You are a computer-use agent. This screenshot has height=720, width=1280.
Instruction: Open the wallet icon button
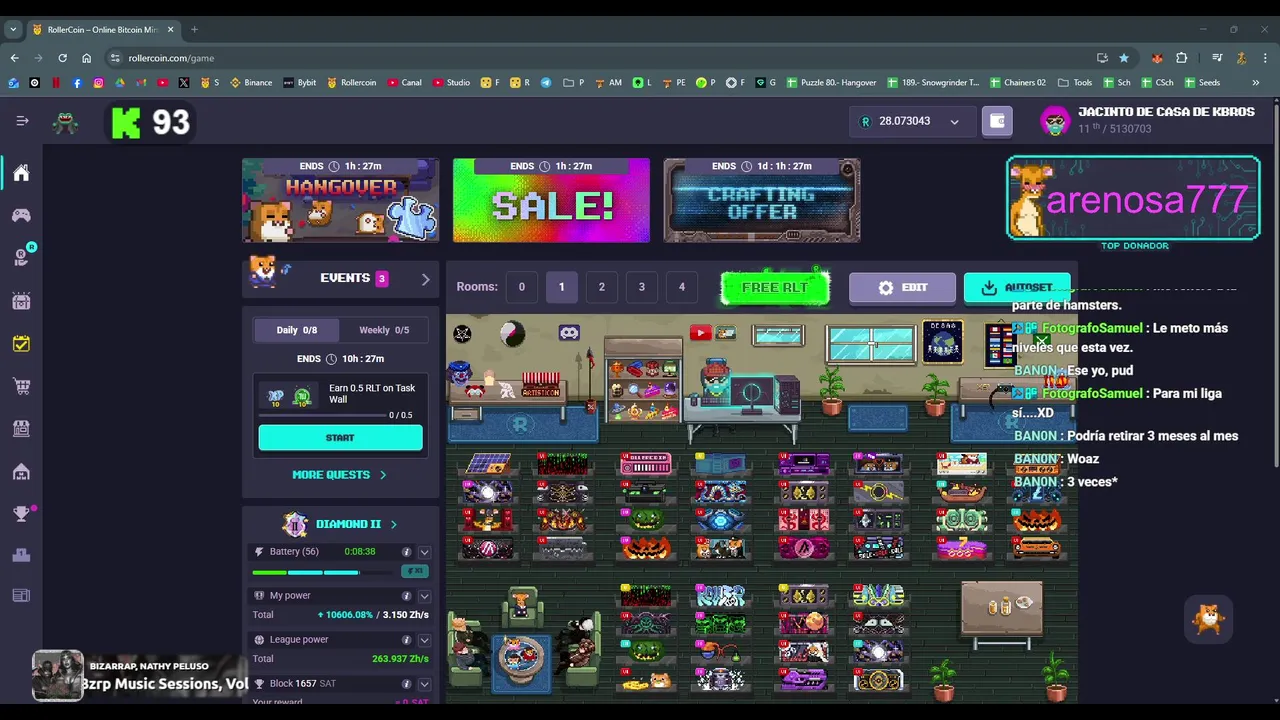coord(997,121)
